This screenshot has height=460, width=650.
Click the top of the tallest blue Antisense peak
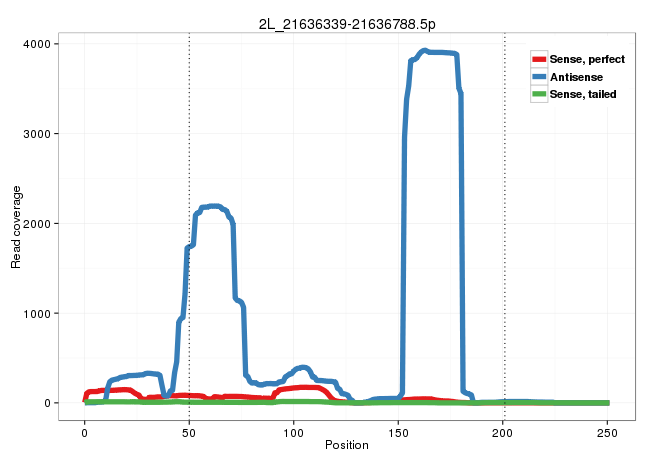click(x=425, y=51)
